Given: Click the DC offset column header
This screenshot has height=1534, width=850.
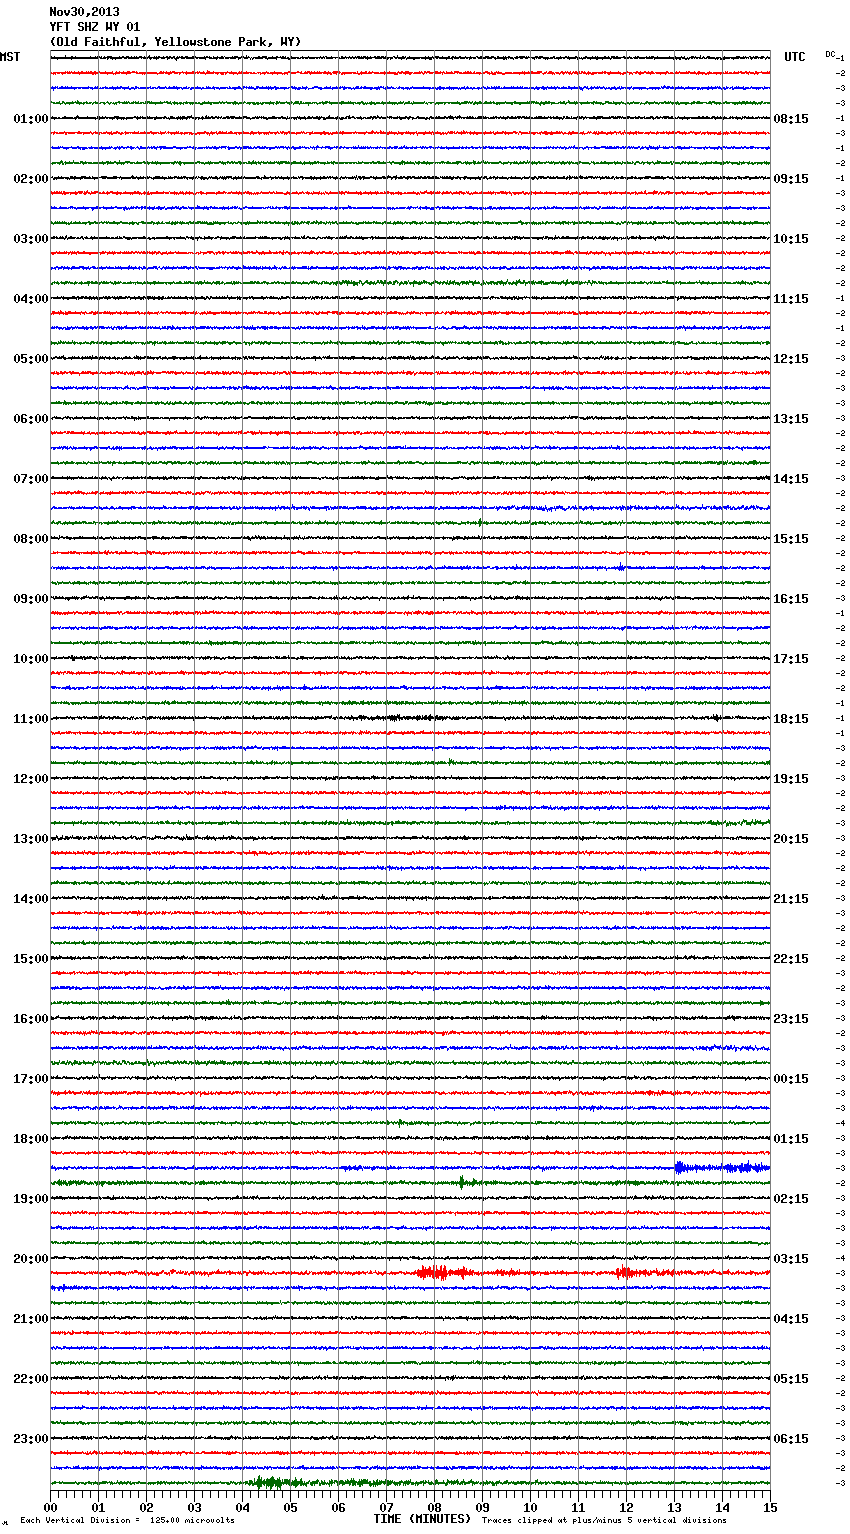Looking at the screenshot, I should point(830,54).
